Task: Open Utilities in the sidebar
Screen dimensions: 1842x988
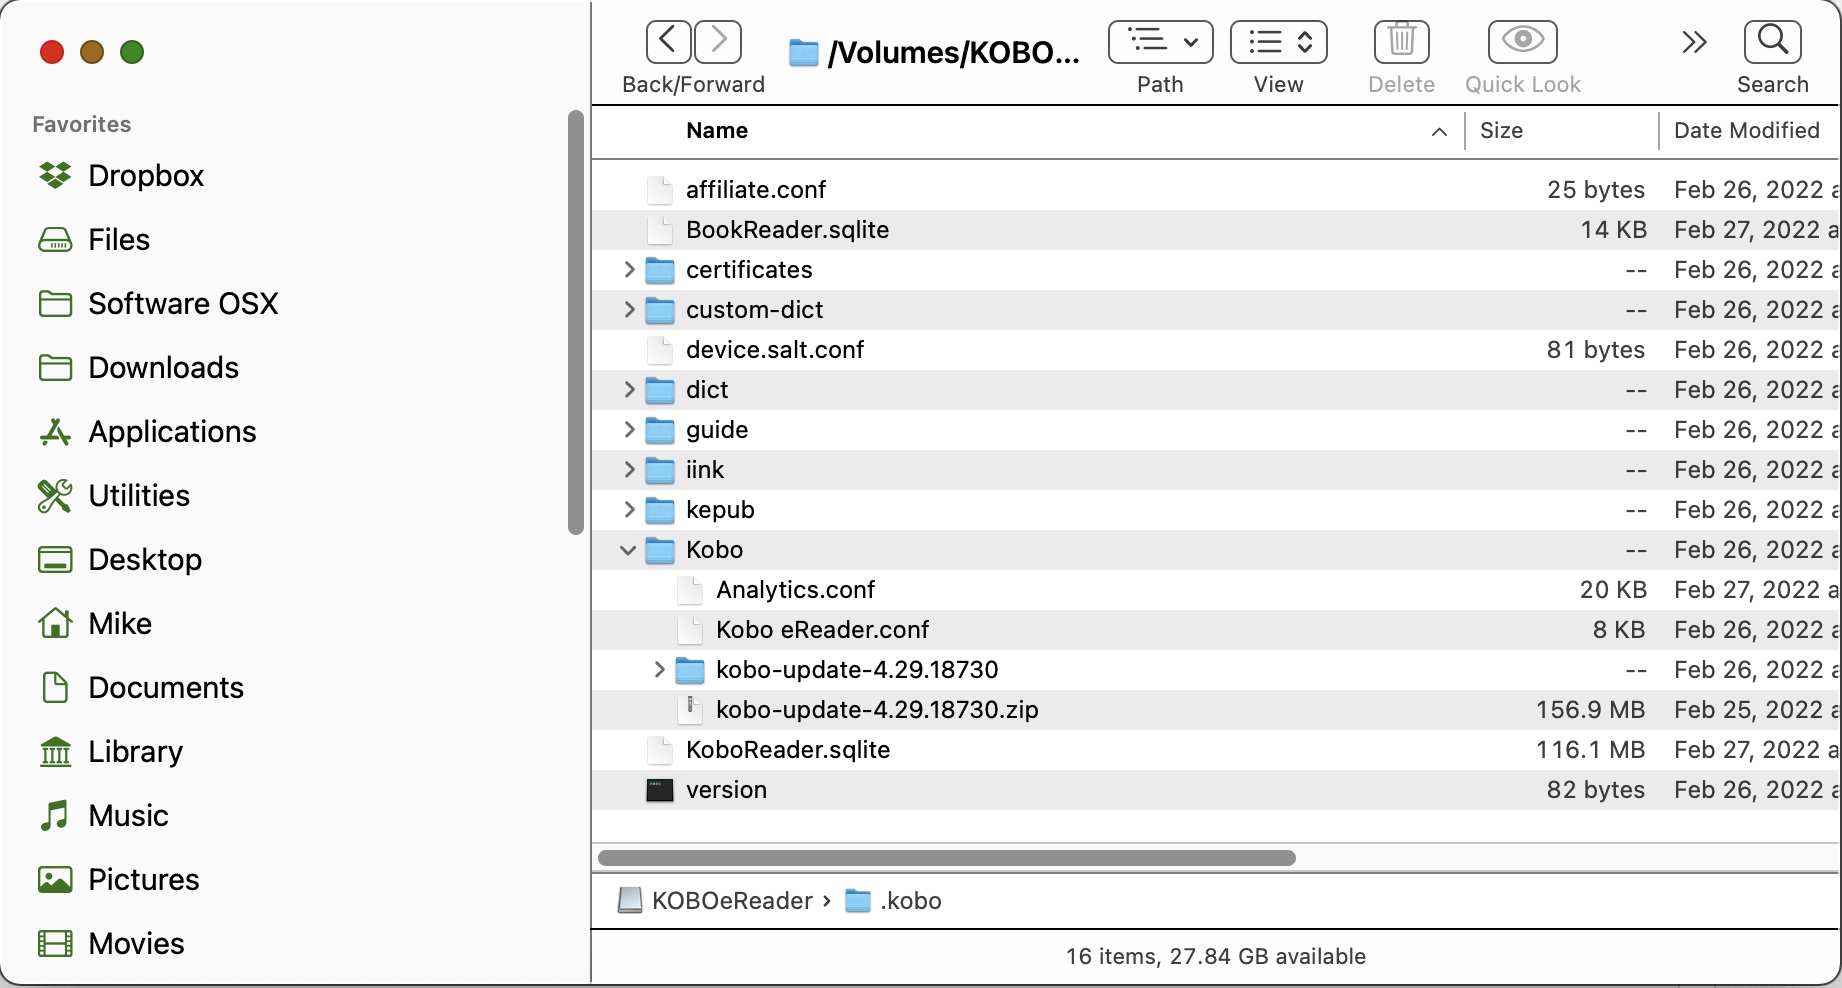Action: point(139,496)
